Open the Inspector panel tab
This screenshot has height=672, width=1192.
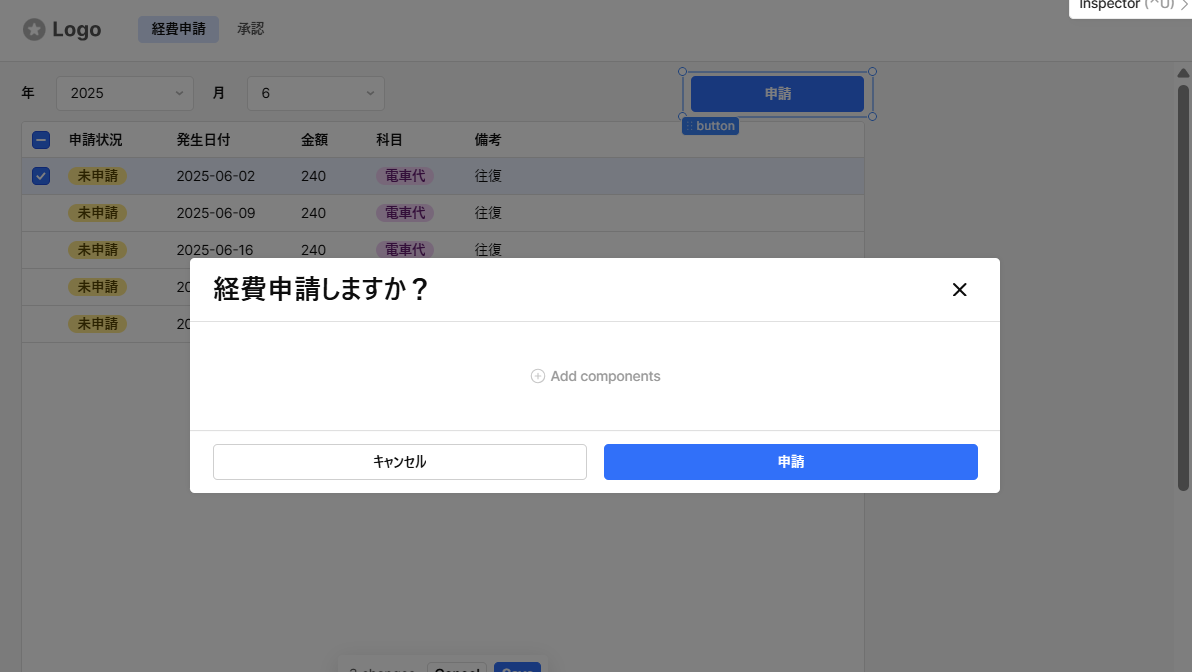point(1130,6)
